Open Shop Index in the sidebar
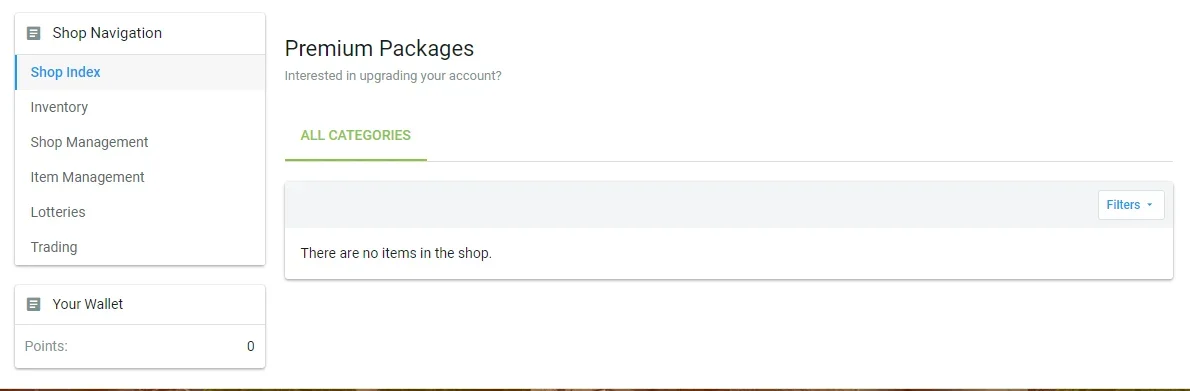 [140, 73]
